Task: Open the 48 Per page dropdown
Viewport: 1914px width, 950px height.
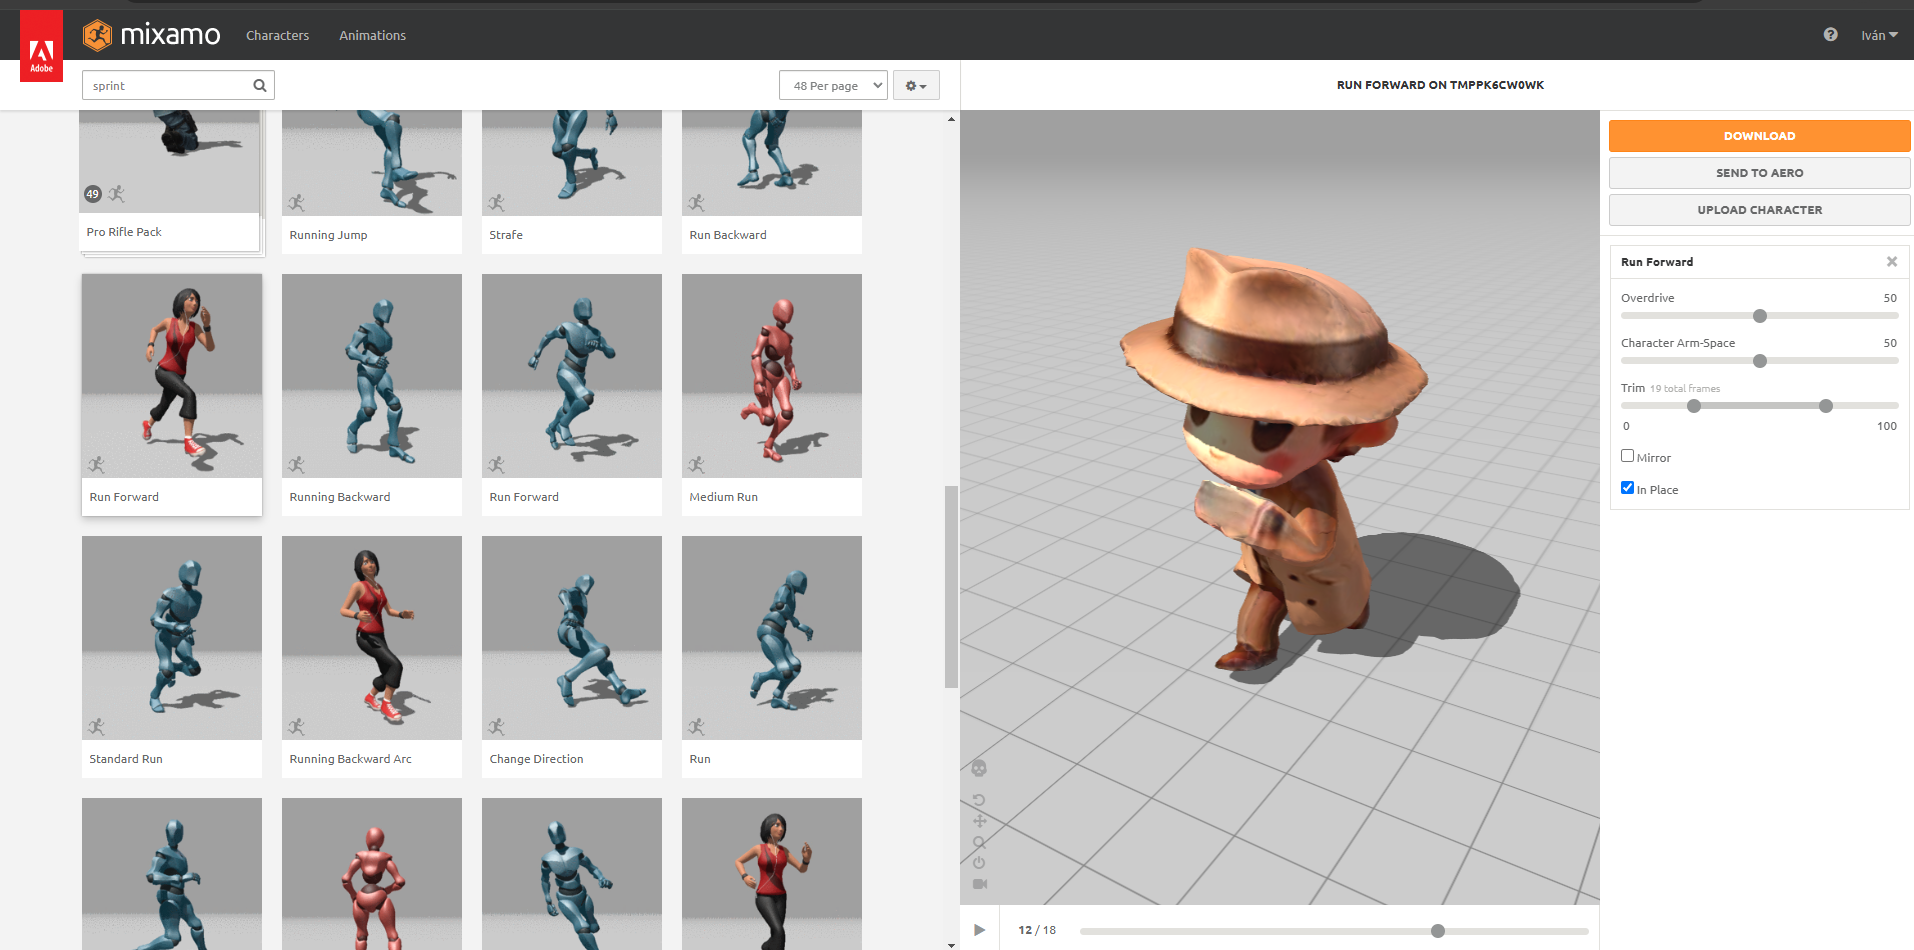Action: pos(833,85)
